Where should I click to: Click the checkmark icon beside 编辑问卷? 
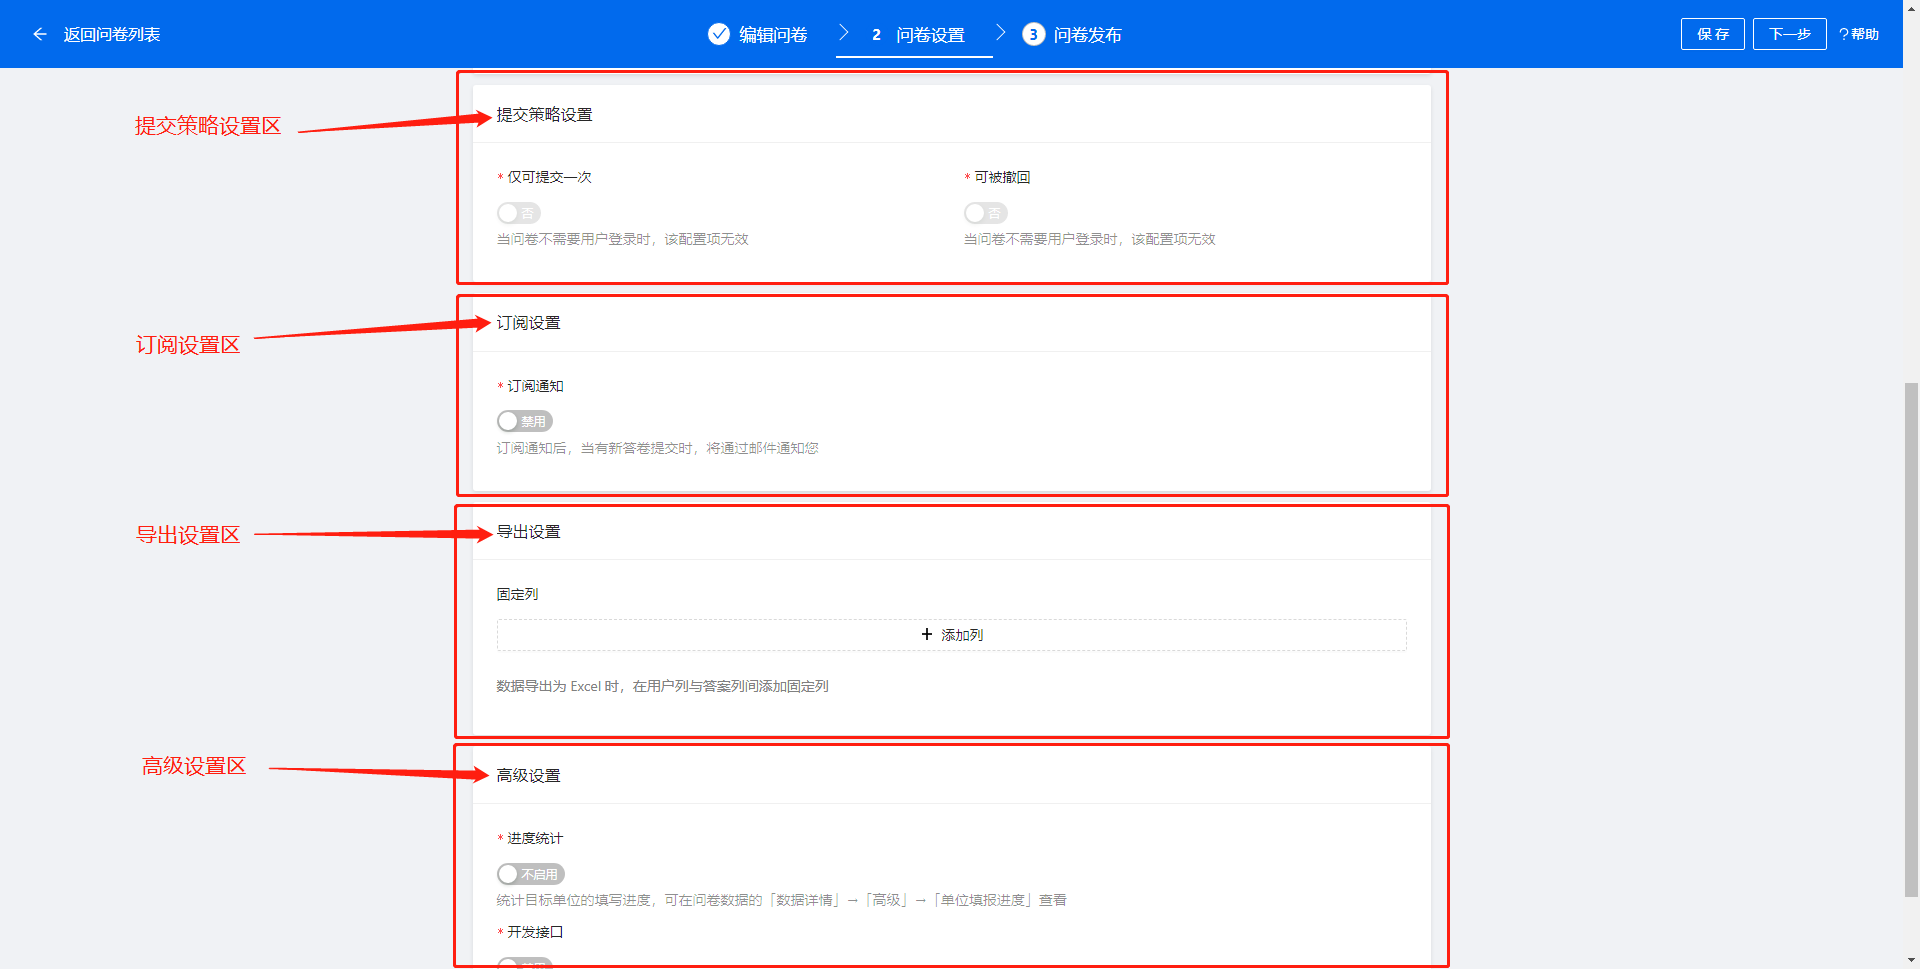tap(718, 34)
